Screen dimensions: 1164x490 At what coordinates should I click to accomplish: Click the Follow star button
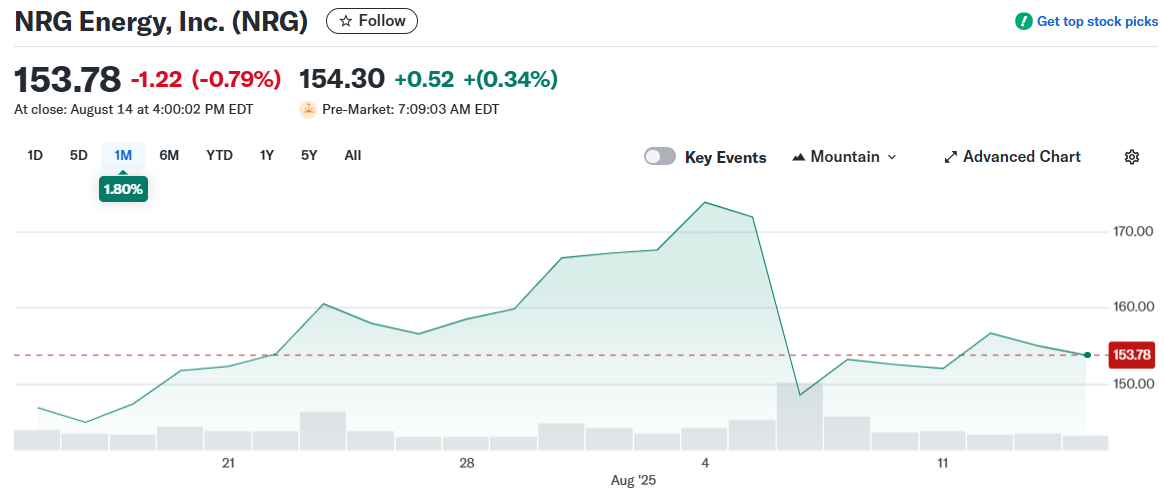click(372, 21)
